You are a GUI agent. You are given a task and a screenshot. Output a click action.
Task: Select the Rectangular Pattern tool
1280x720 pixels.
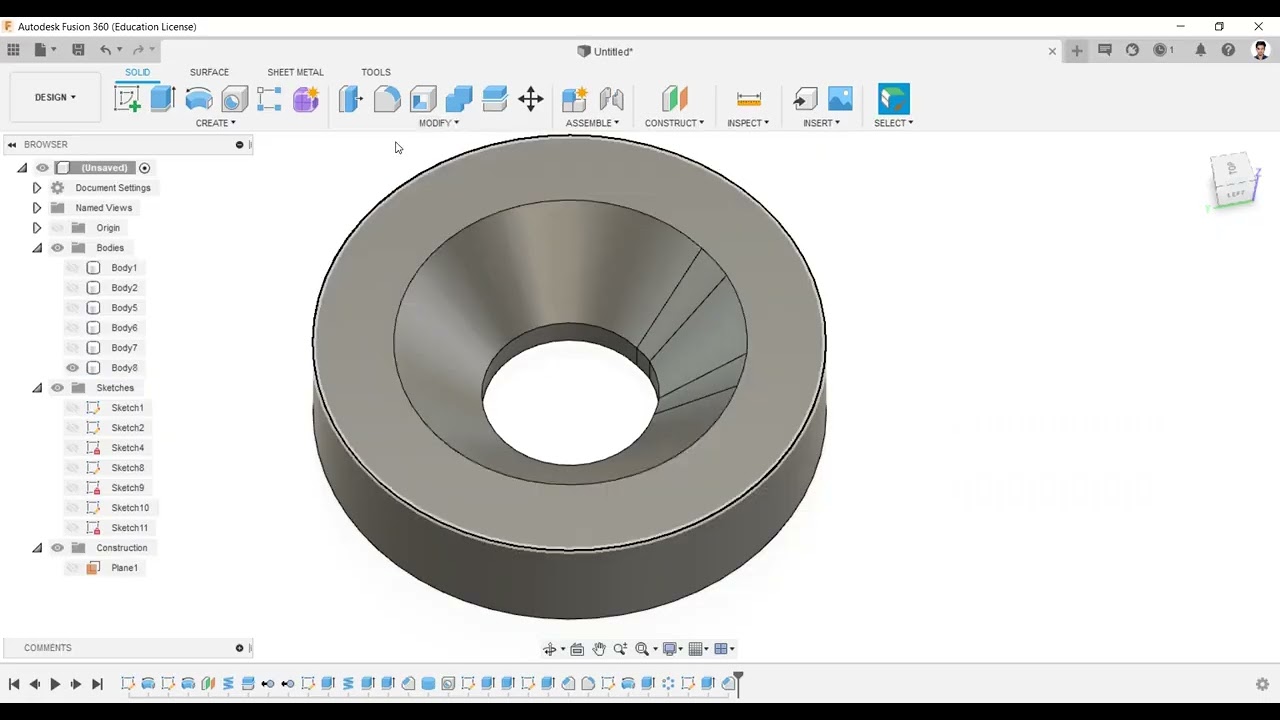(x=270, y=98)
